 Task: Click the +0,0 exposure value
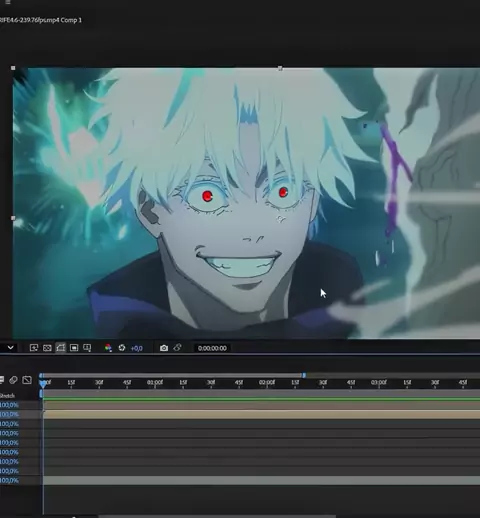(x=136, y=348)
